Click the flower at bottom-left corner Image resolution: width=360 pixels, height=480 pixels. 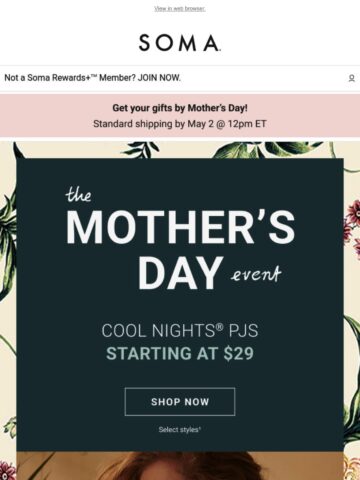pyautogui.click(x=8, y=469)
